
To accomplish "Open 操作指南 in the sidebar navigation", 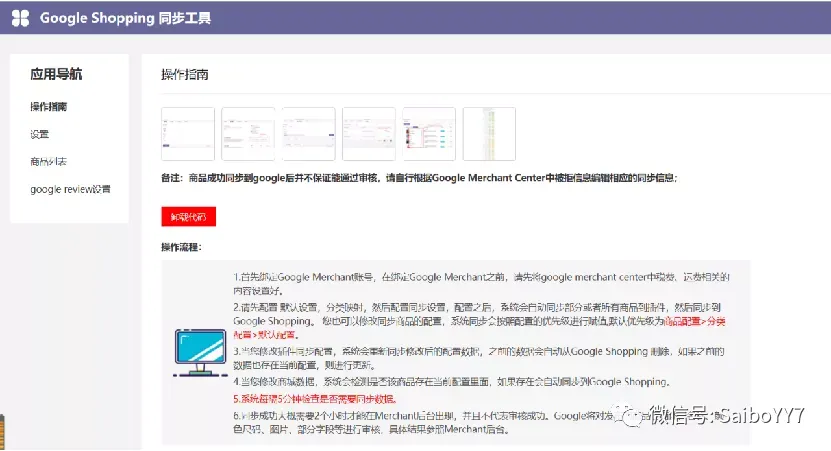I will [49, 107].
